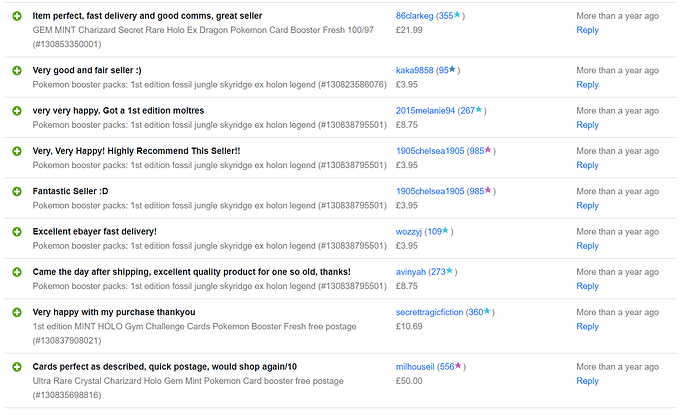Screen dimensions: 690x415
Task: Reply to avinyah's feedback comment
Action: [587, 286]
